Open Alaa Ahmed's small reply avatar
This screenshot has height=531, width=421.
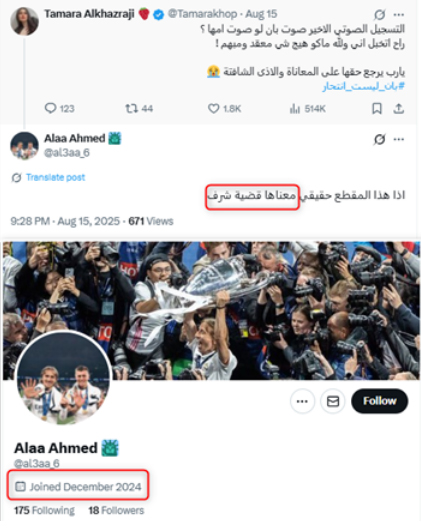(24, 146)
